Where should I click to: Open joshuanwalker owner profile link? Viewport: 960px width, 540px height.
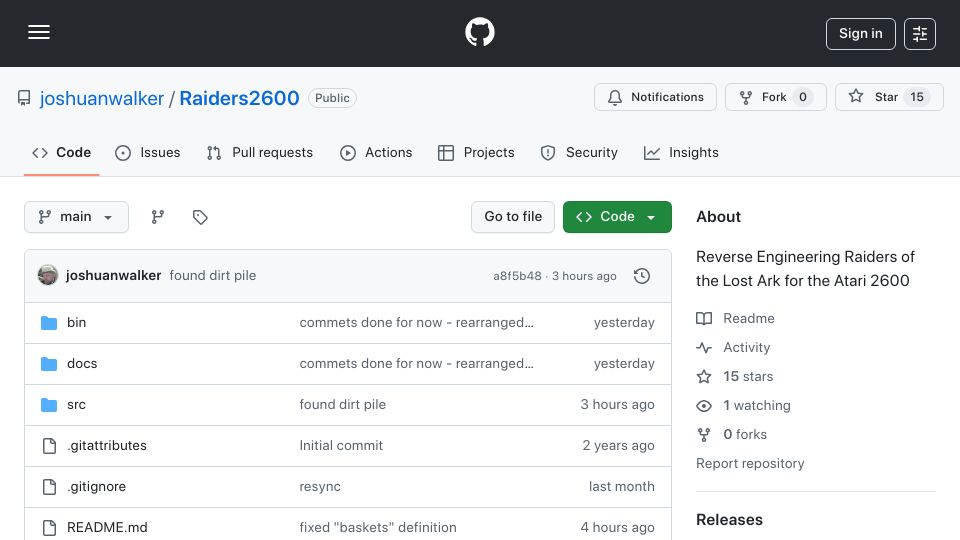(x=102, y=99)
